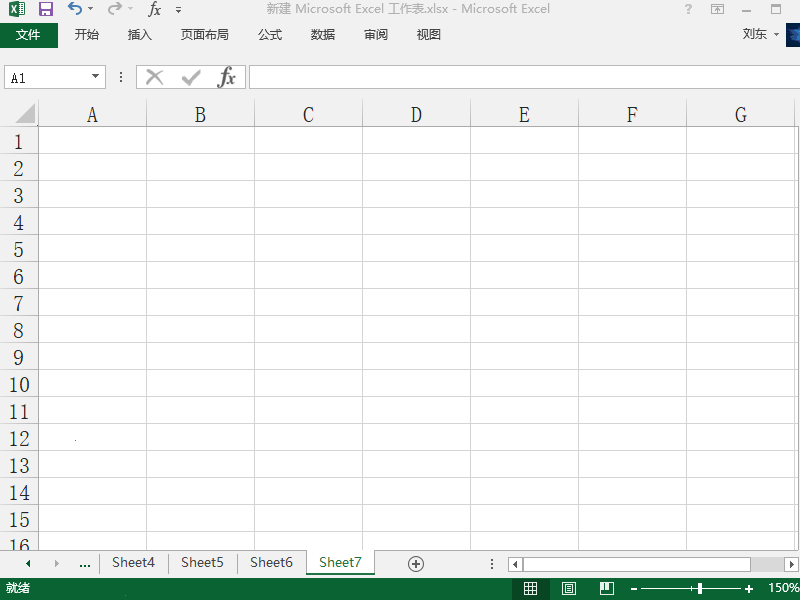
Task: Click the 150% zoom level text
Action: click(783, 589)
